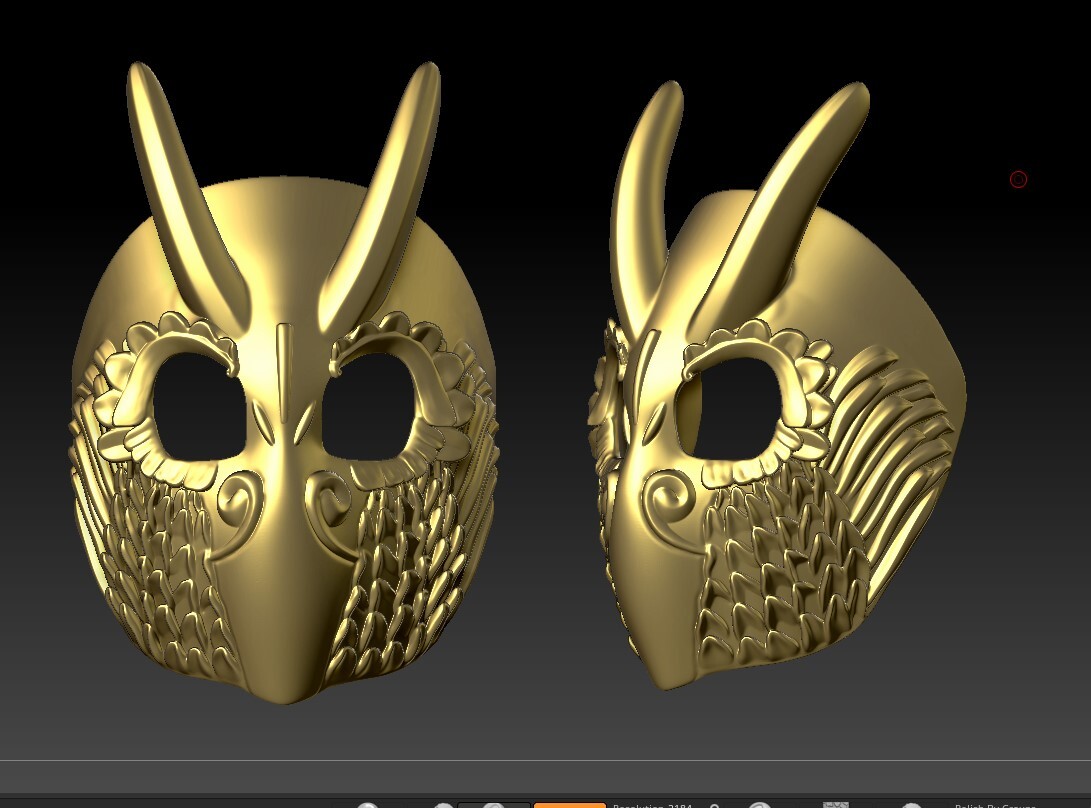The image size is (1091, 808).
Task: Toggle the orange highlighted mode button
Action: [x=569, y=804]
